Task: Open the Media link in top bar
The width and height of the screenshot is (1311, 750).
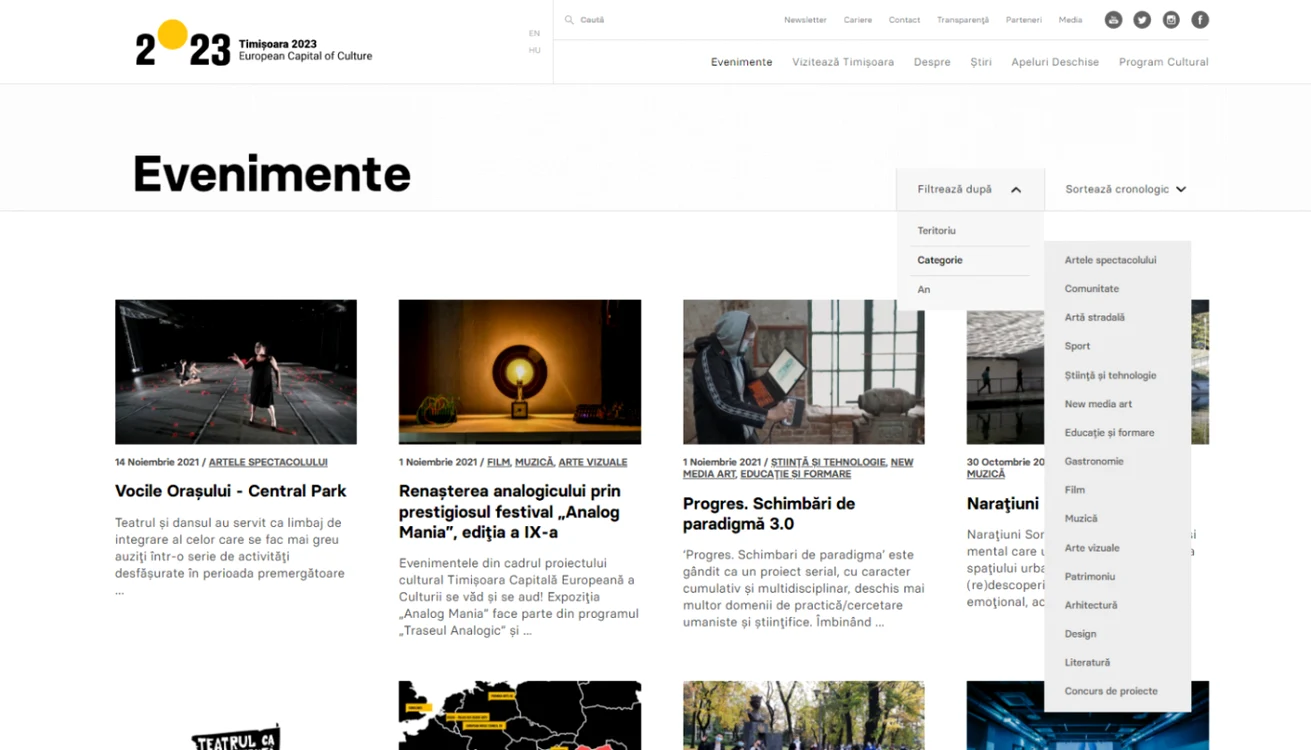Action: (x=1070, y=20)
